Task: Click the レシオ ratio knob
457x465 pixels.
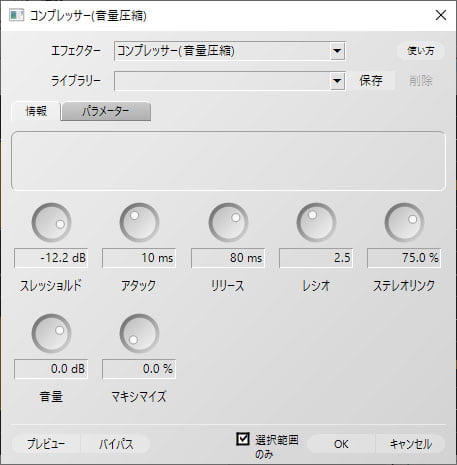Action: (x=316, y=222)
